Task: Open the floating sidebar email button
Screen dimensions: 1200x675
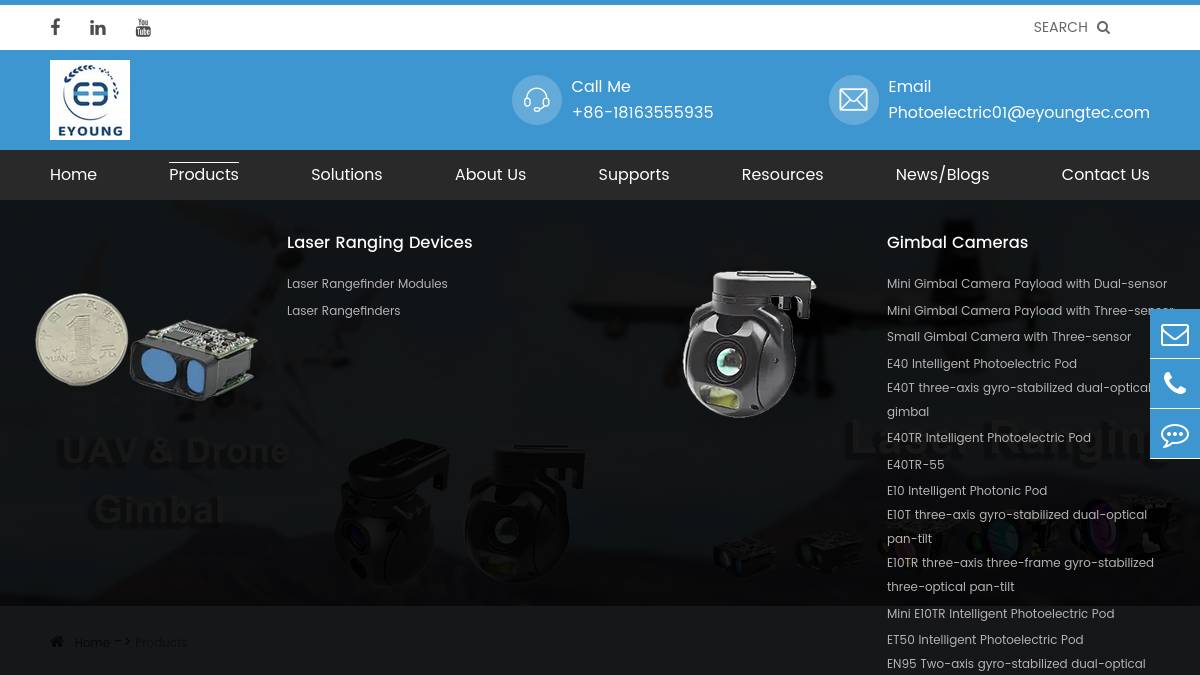Action: tap(1175, 334)
